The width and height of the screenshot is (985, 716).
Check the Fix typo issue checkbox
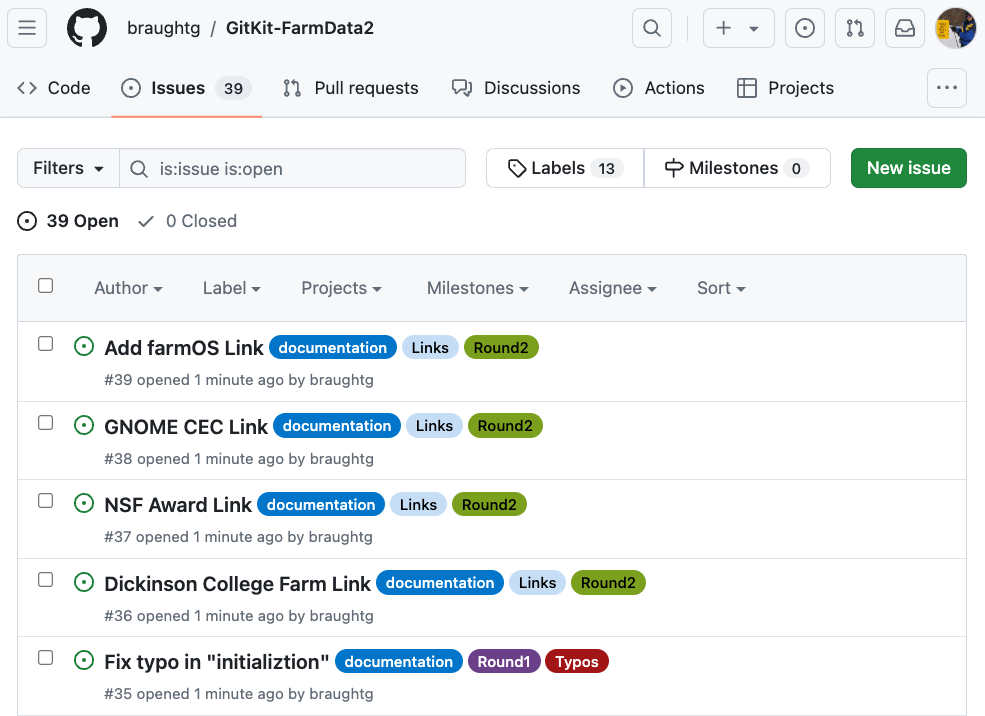pyautogui.click(x=45, y=658)
